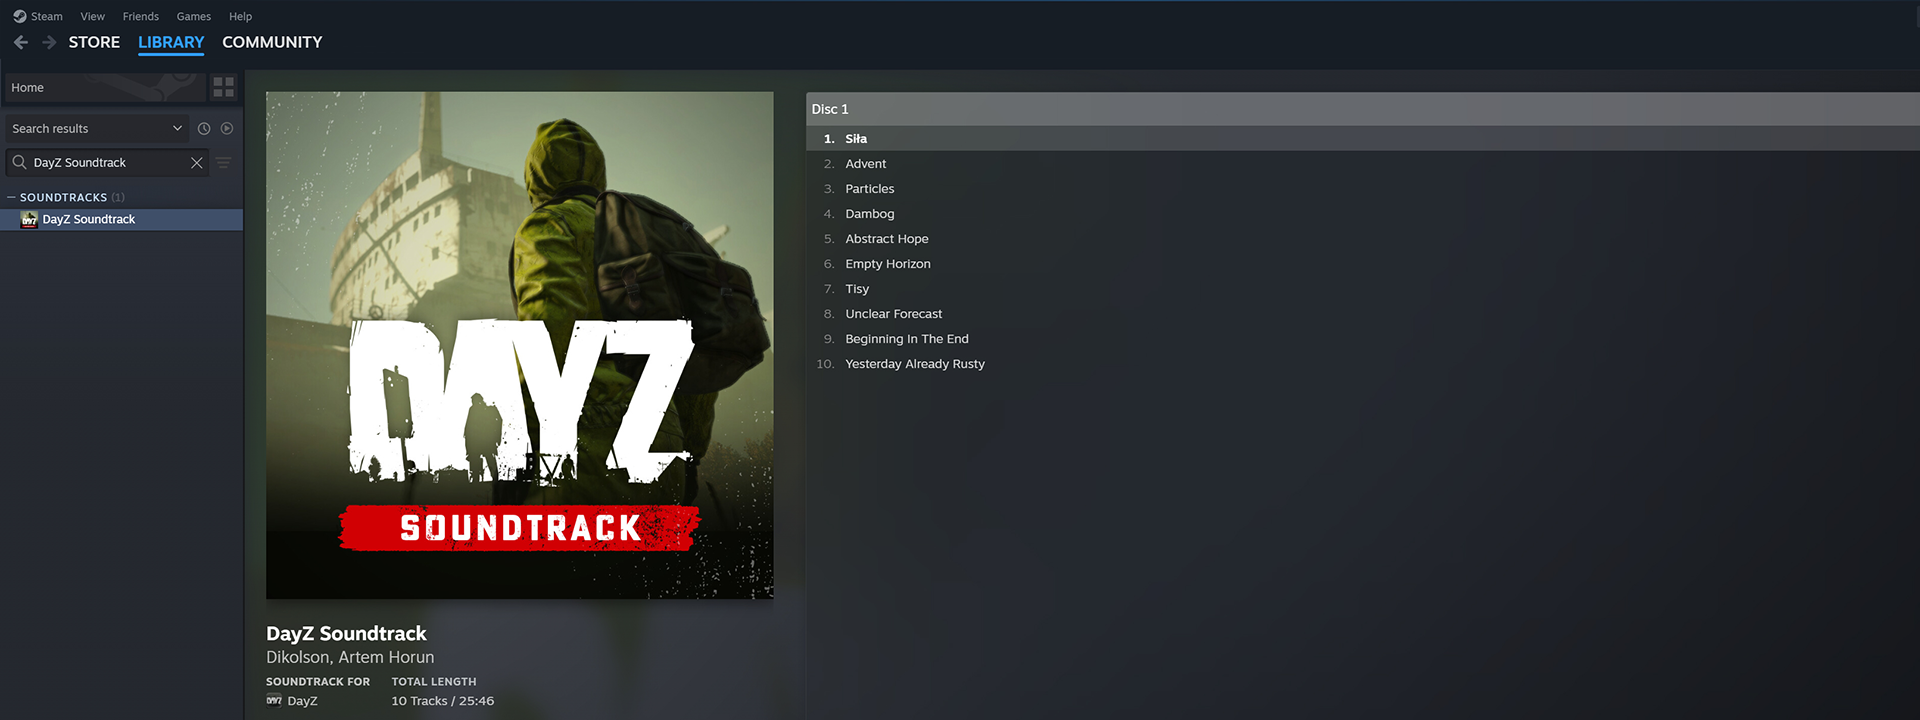Open the Search results dropdown

click(x=97, y=128)
